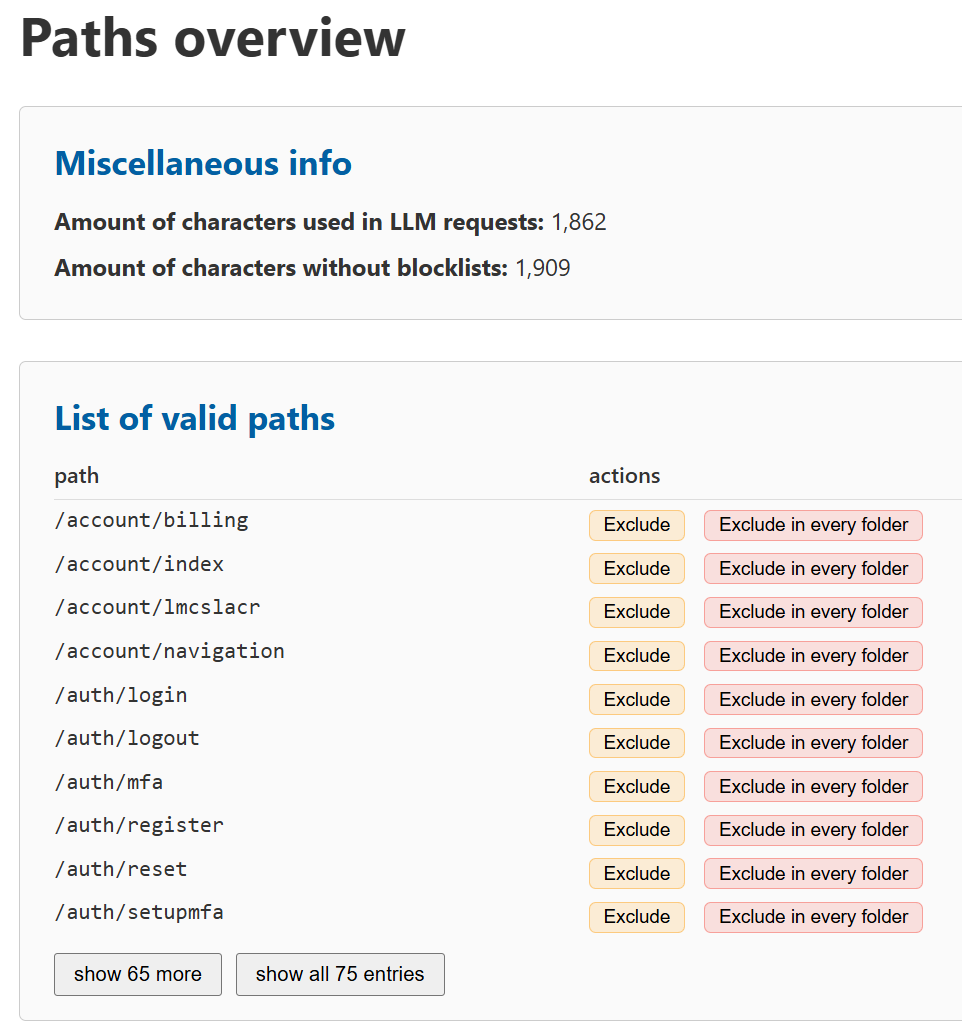Exclude /auth/login in every folder
Screen dimensions: 962x1031
tap(812, 699)
